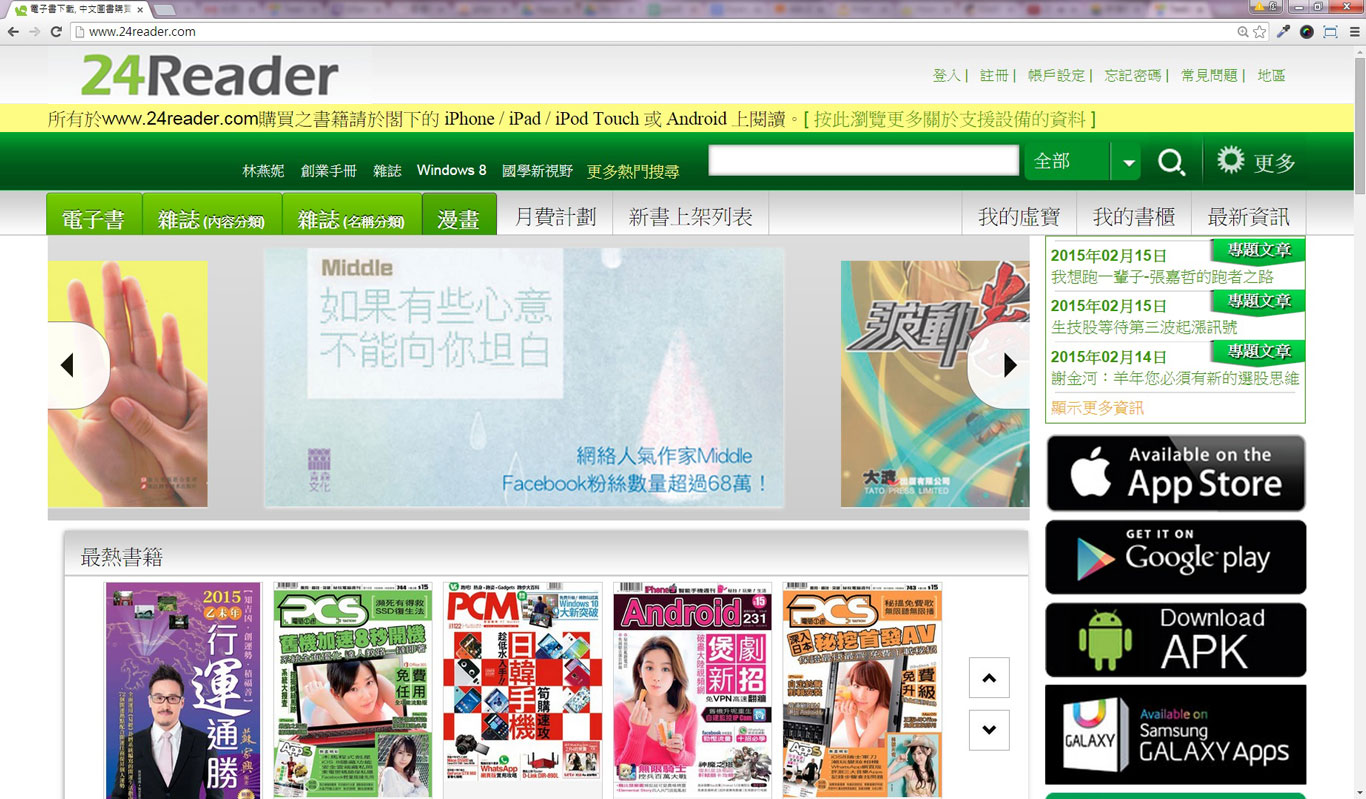The width and height of the screenshot is (1366, 799).
Task: Open the Samsung Galaxy Apps badge
Action: [x=1175, y=735]
